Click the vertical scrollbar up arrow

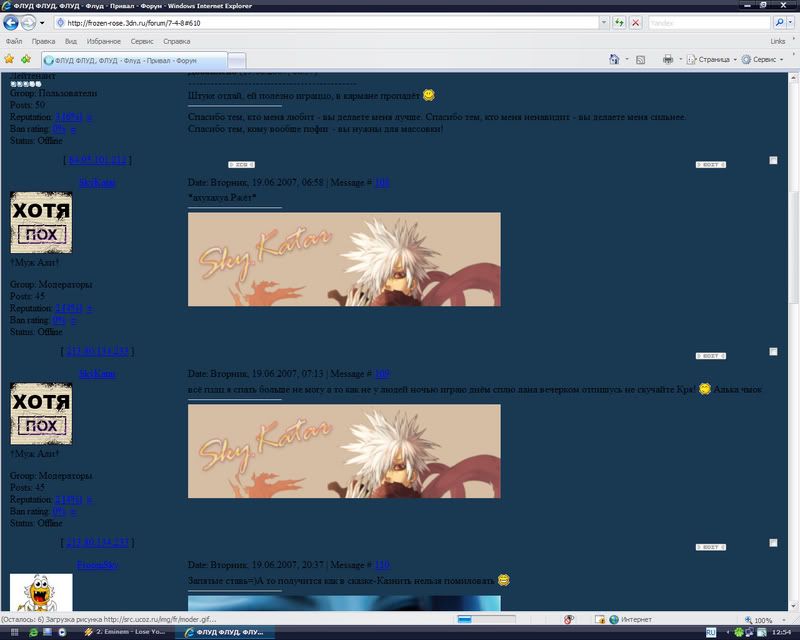[793, 78]
